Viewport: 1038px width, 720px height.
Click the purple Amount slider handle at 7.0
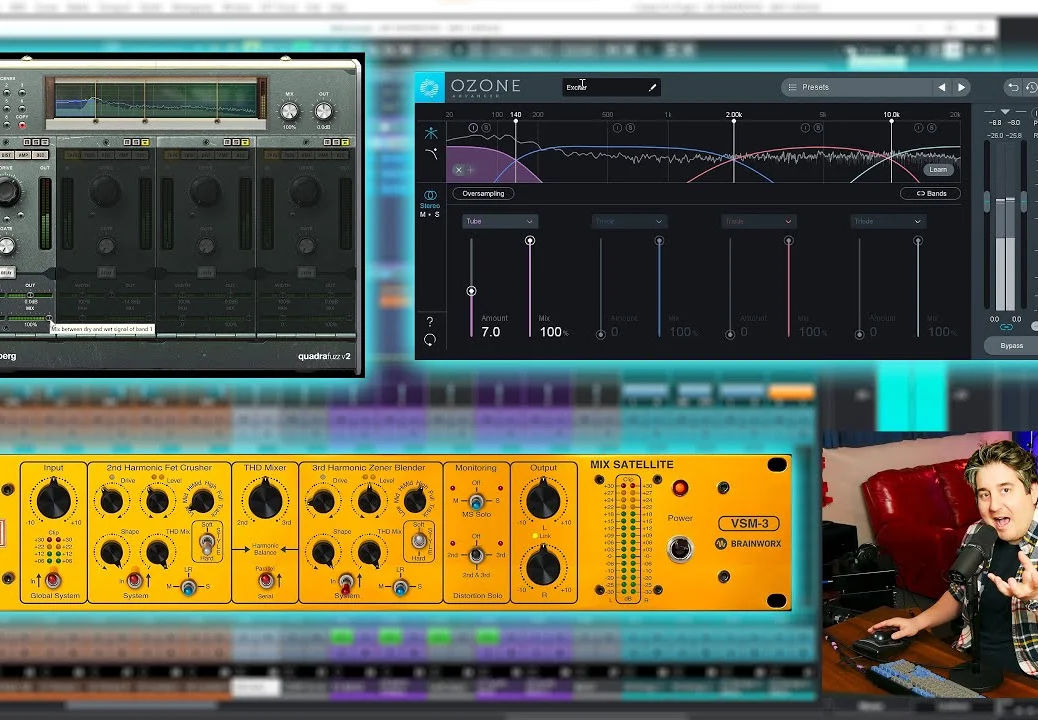tap(471, 291)
